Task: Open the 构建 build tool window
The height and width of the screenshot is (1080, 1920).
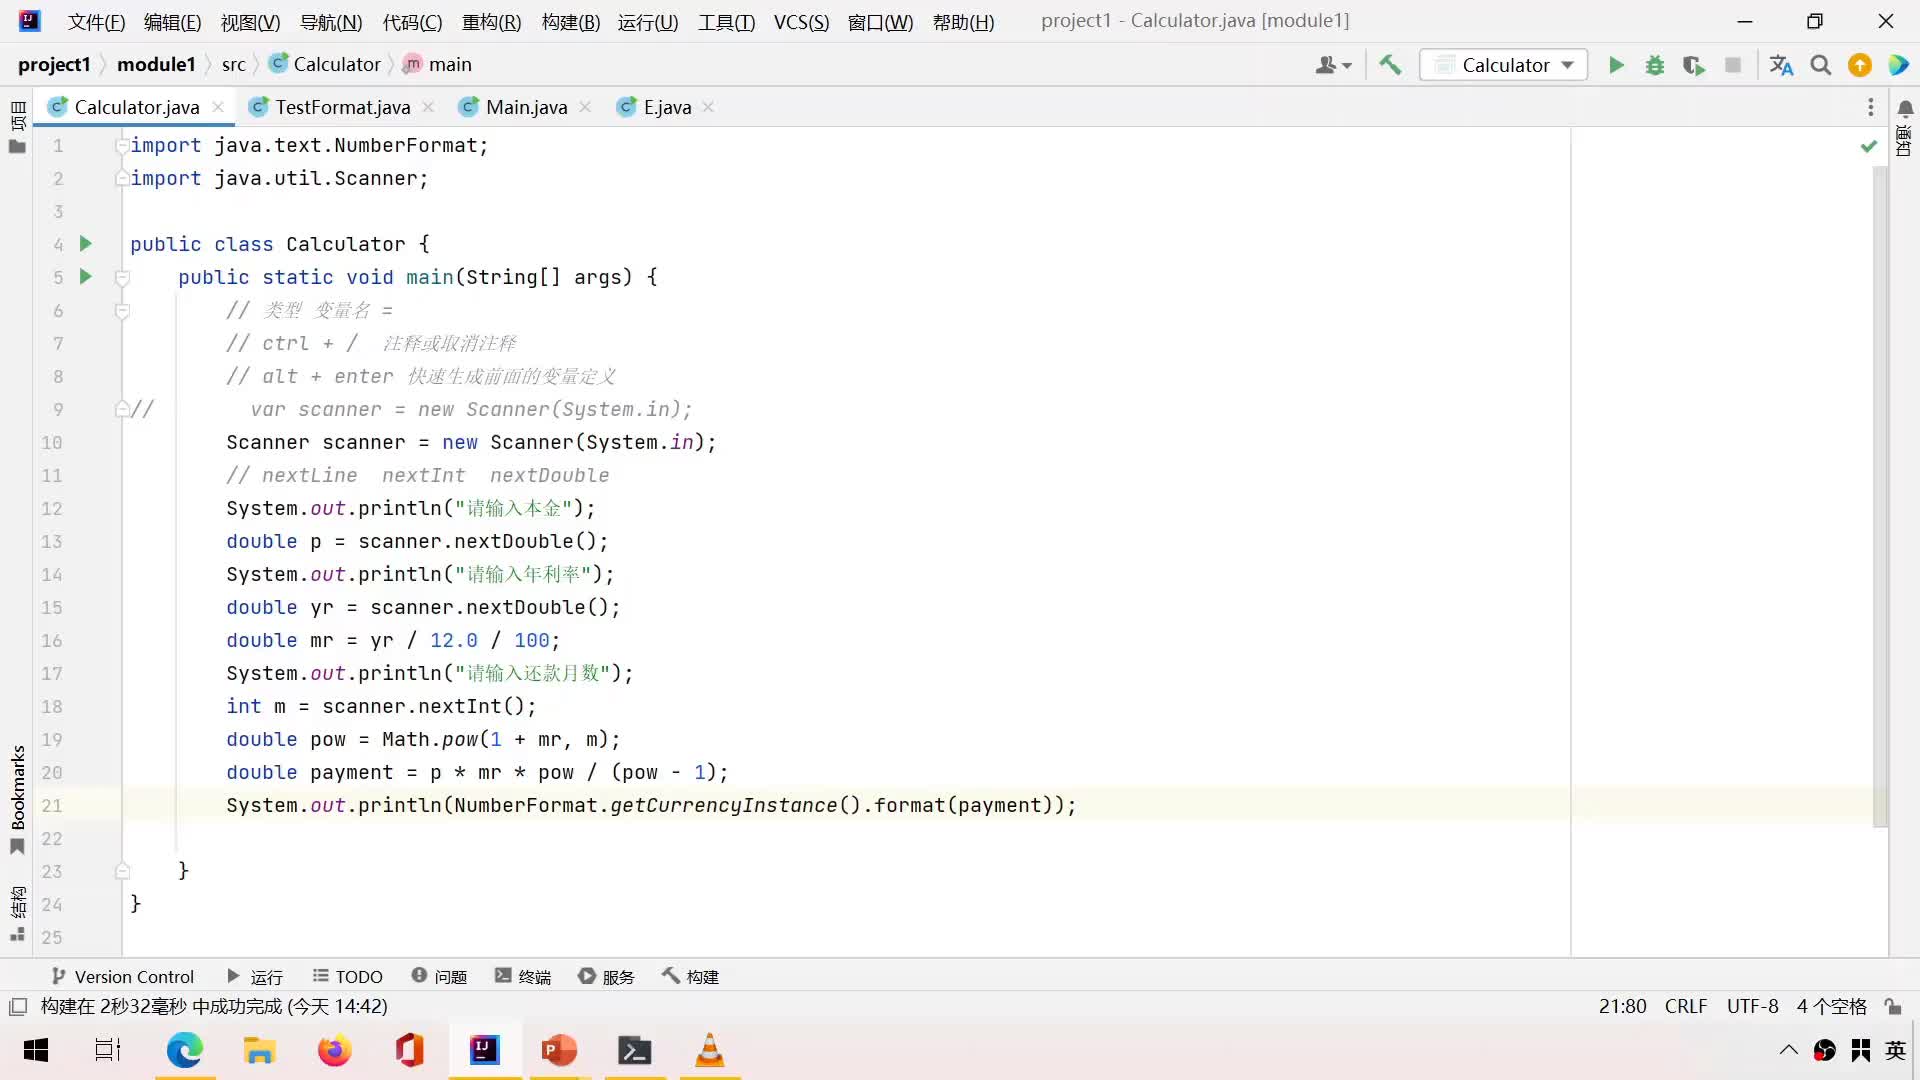Action: (x=690, y=976)
